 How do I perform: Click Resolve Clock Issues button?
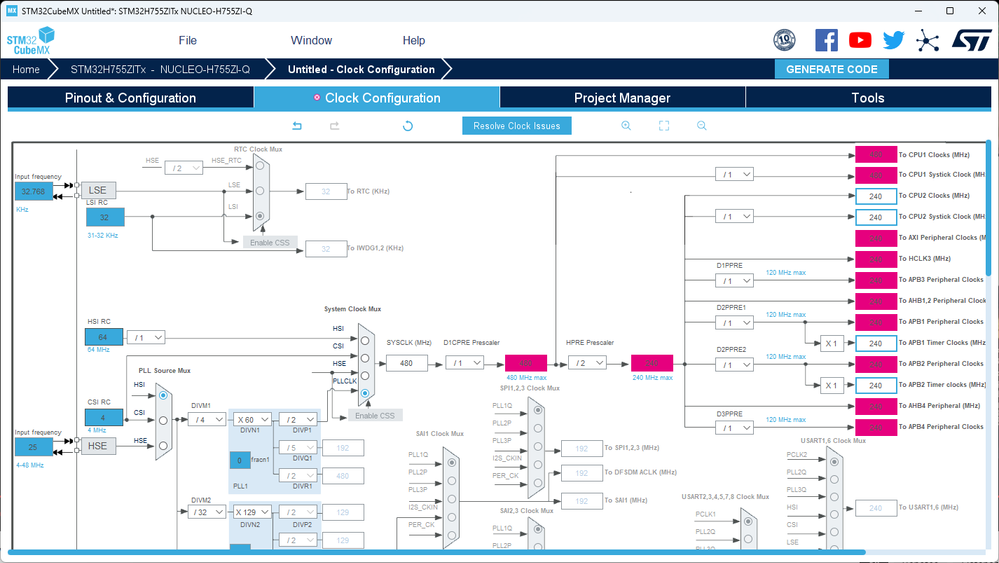517,125
